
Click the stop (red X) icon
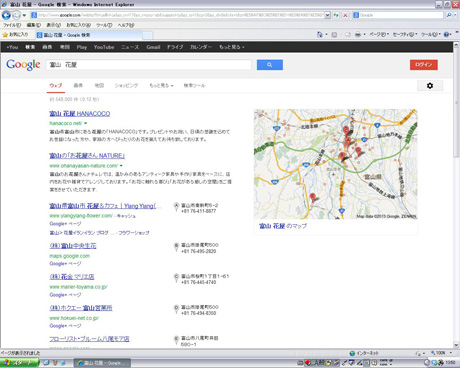click(345, 15)
